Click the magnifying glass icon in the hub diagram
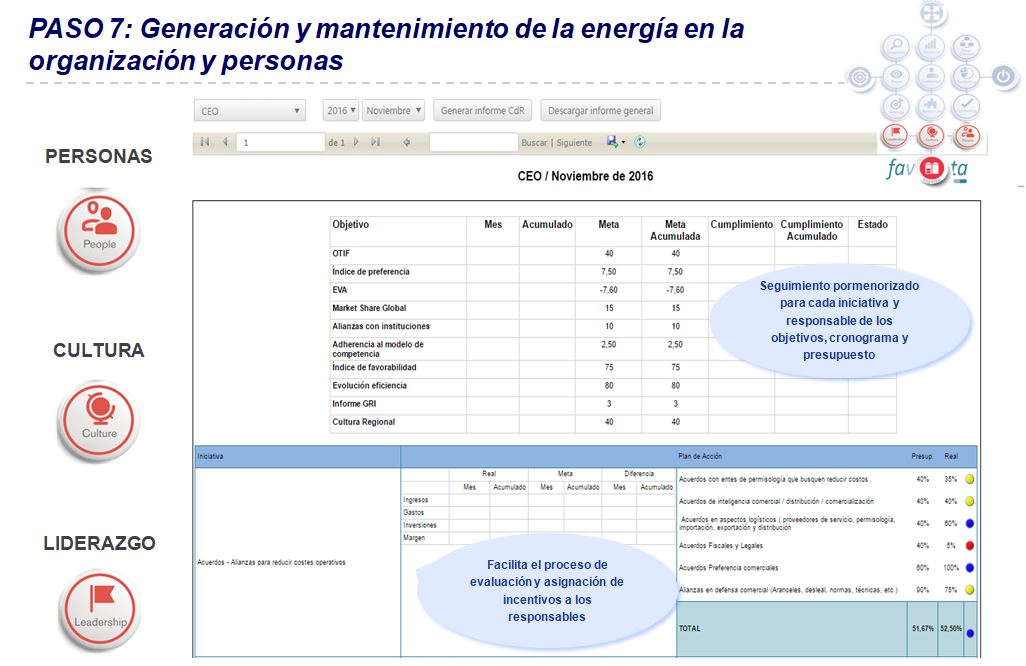The image size is (1026, 666). point(896,46)
